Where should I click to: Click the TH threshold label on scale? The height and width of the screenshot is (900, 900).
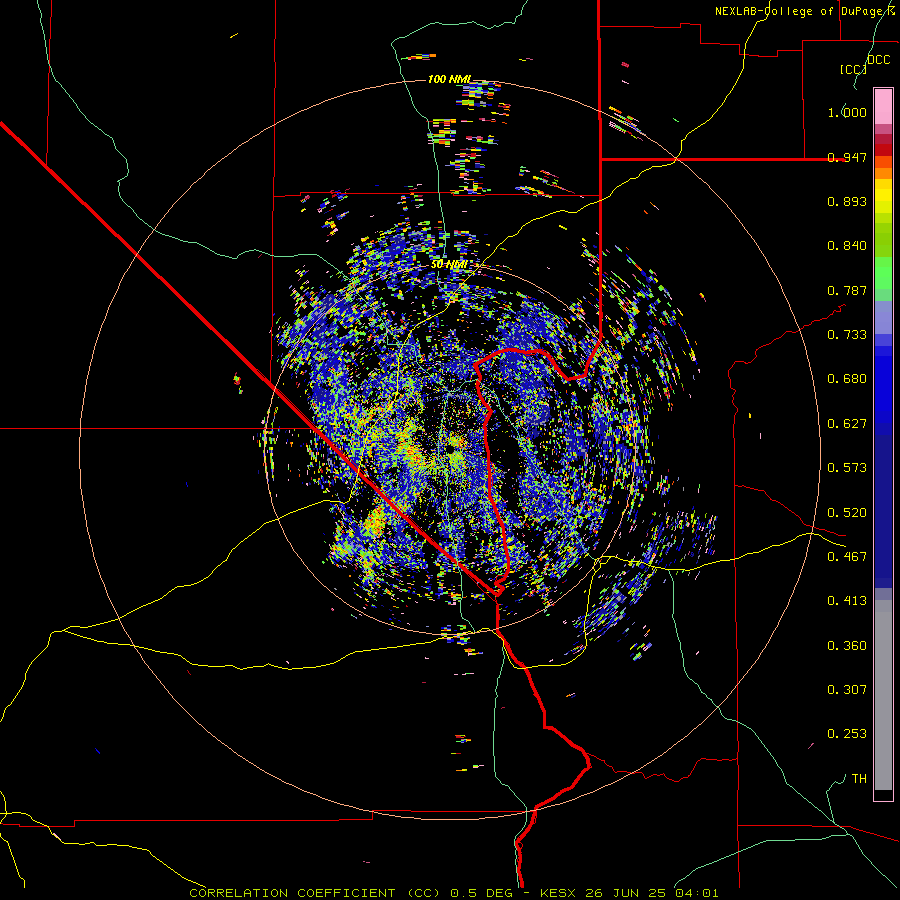click(859, 779)
